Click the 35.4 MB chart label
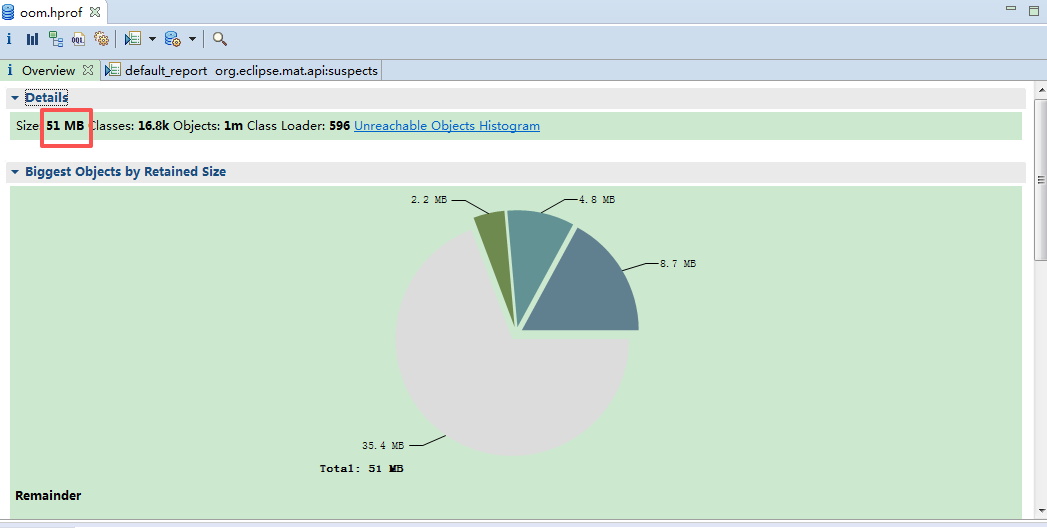1047x528 pixels. point(383,445)
